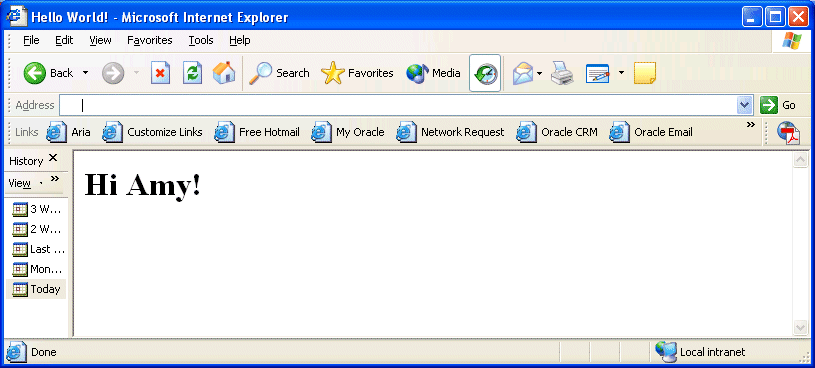Click the "Hi Amy!" heading text
Viewport: 815px width, 368px height.
tap(142, 185)
